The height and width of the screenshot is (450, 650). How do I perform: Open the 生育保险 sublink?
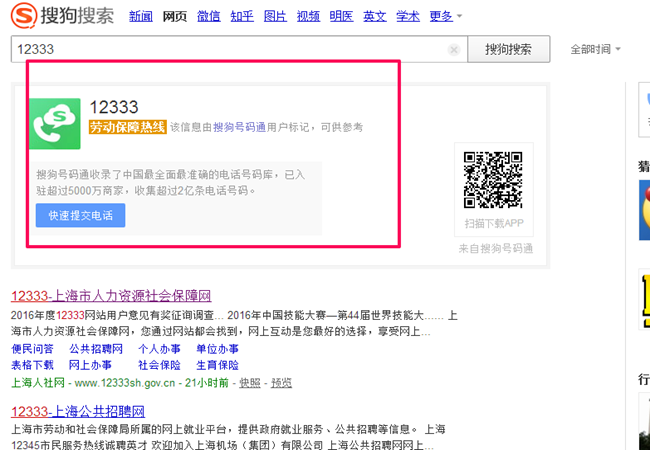pyautogui.click(x=218, y=365)
